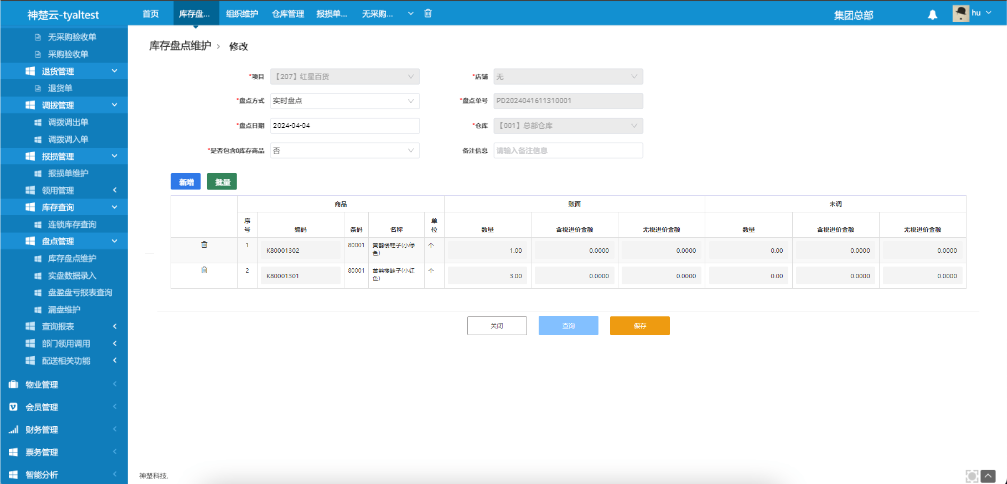This screenshot has width=1007, height=484.
Task: Delete row 2 item K80001301
Action: click(x=204, y=271)
